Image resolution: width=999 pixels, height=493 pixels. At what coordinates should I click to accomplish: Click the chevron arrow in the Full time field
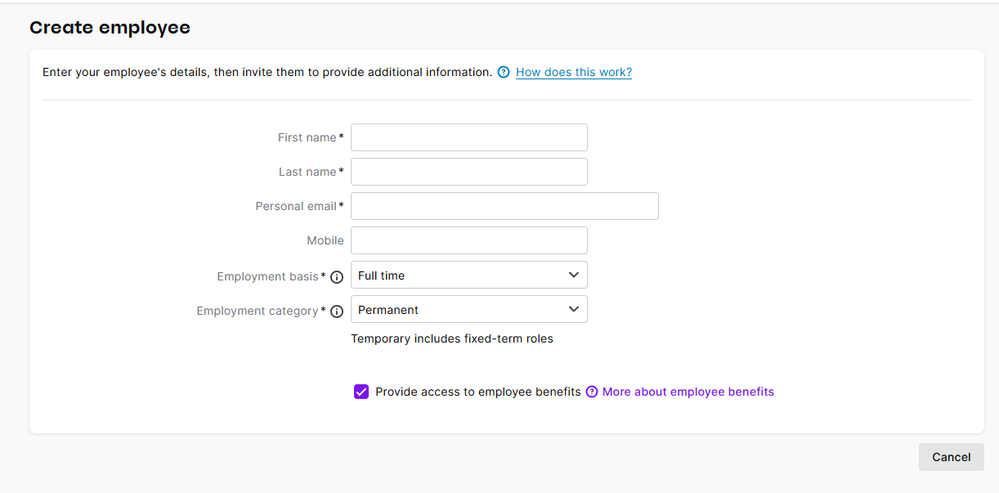point(573,275)
